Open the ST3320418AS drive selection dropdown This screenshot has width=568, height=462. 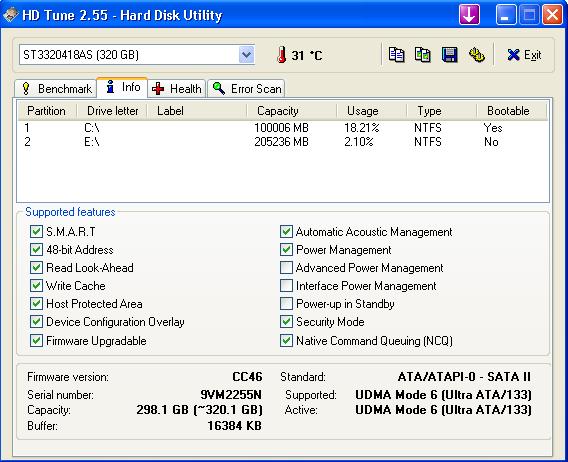(x=246, y=55)
